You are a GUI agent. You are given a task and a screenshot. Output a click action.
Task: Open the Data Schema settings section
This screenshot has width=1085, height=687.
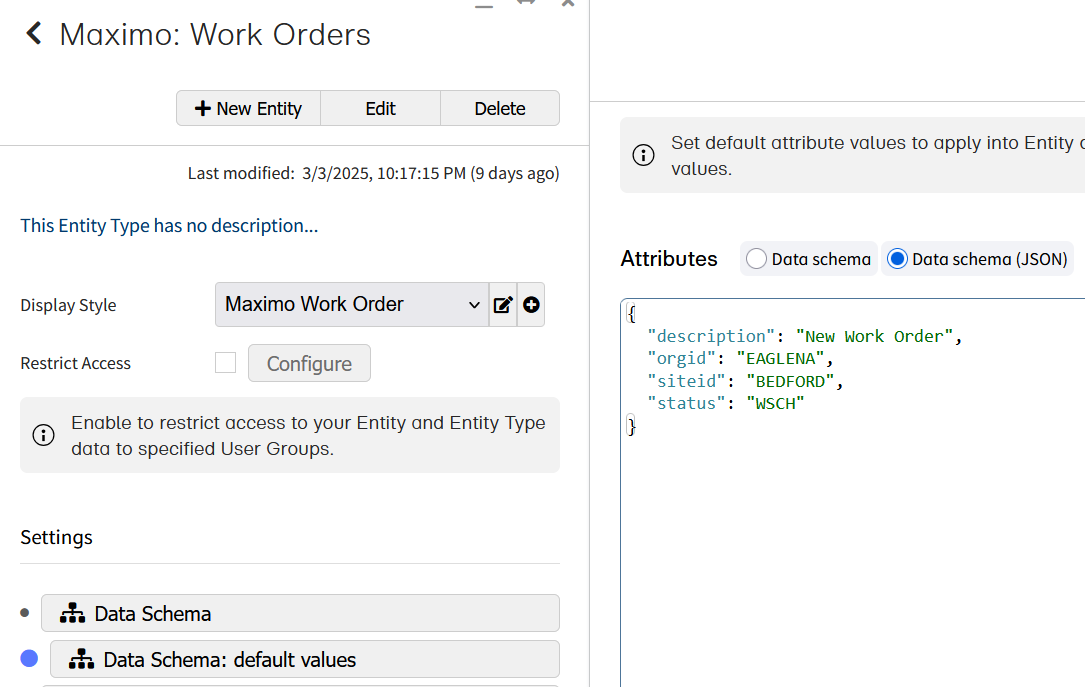300,613
